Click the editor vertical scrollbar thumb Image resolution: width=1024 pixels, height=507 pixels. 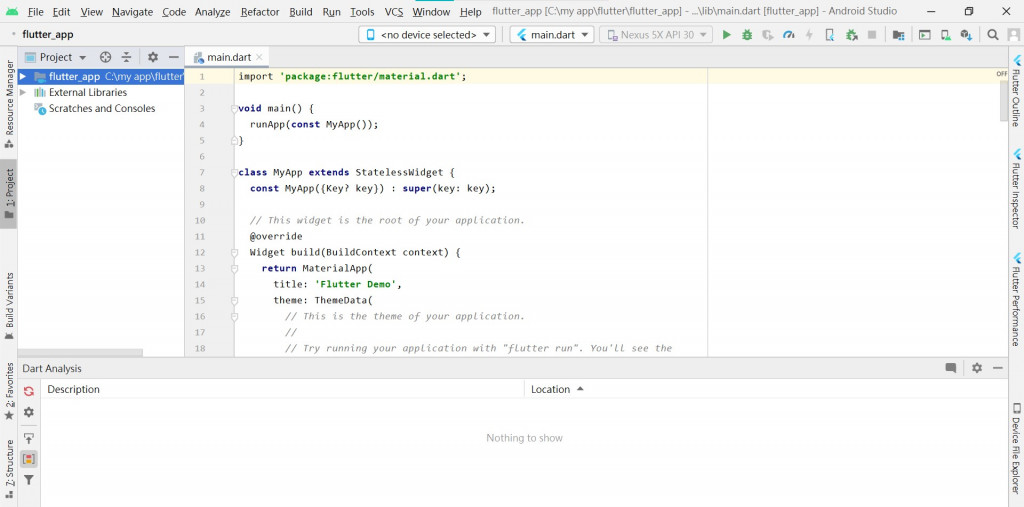pos(1004,100)
